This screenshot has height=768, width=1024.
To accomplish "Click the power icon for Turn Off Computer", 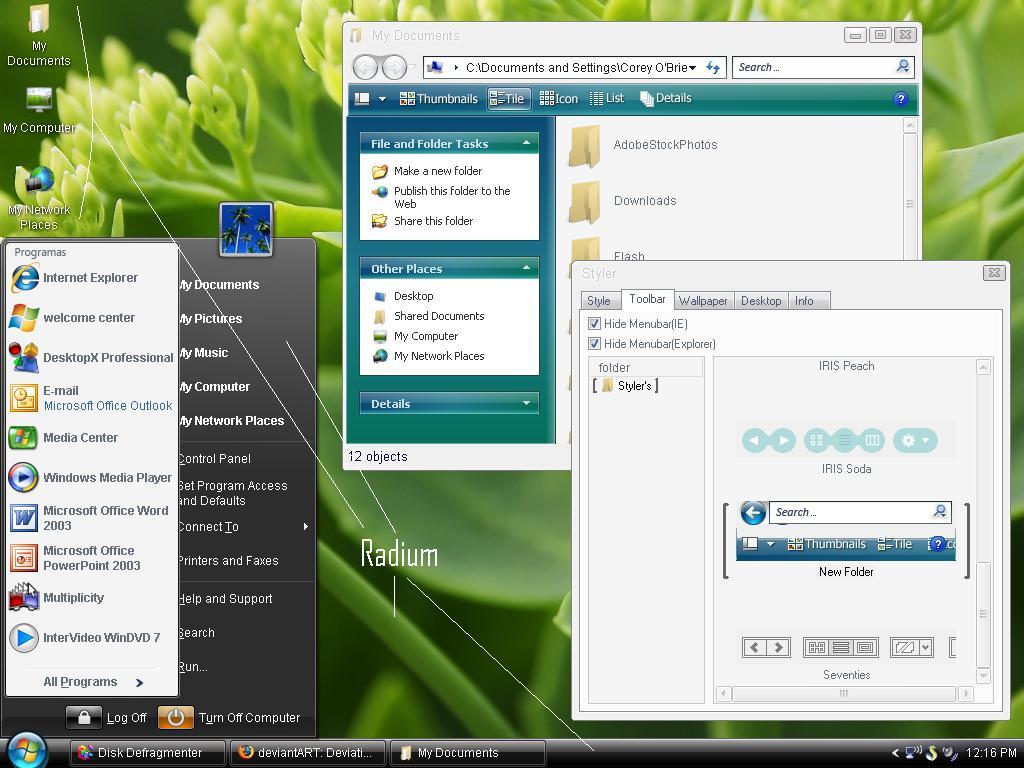I will coord(176,718).
